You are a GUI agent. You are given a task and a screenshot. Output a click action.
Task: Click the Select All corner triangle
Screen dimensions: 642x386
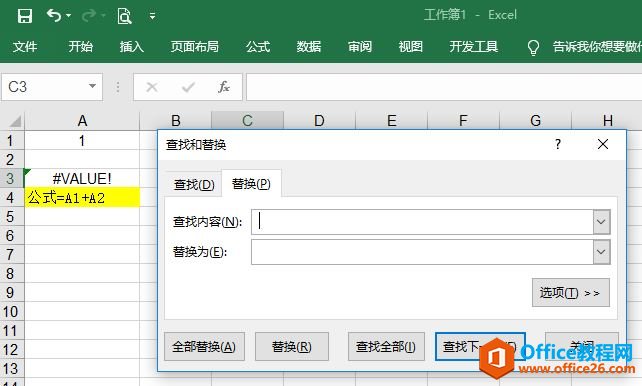(x=15, y=121)
